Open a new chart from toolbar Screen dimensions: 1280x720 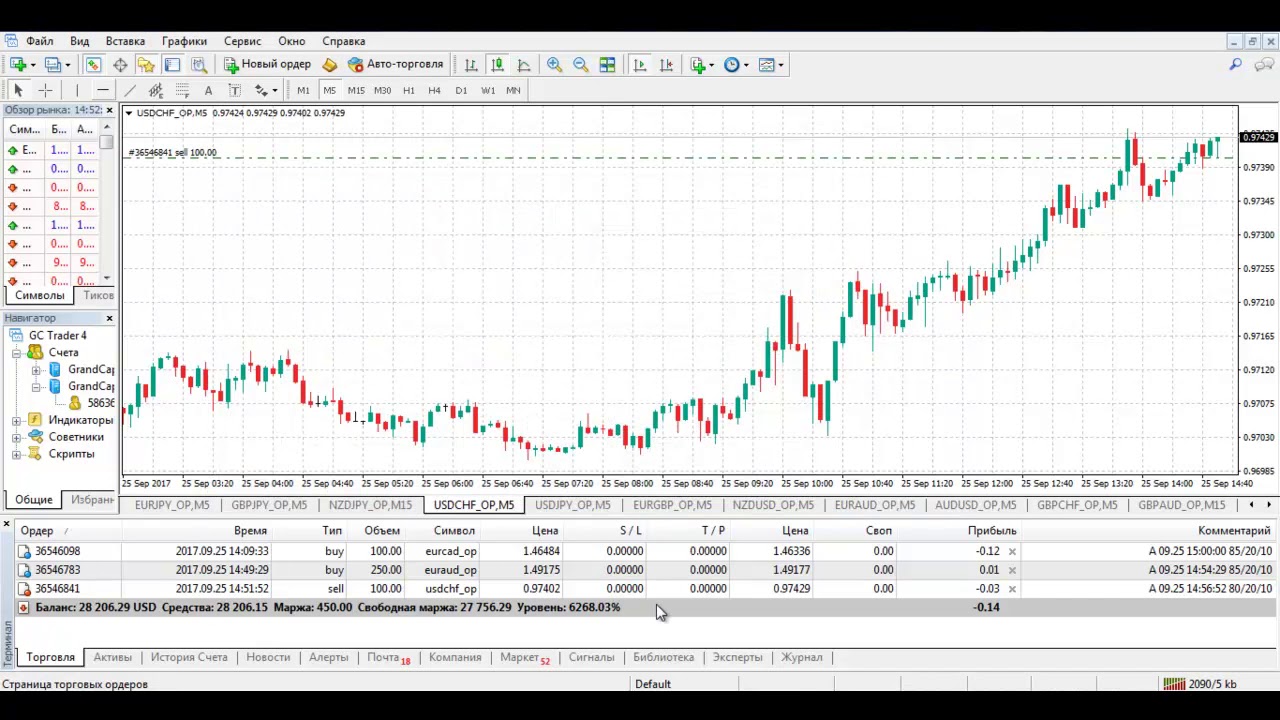click(x=18, y=64)
